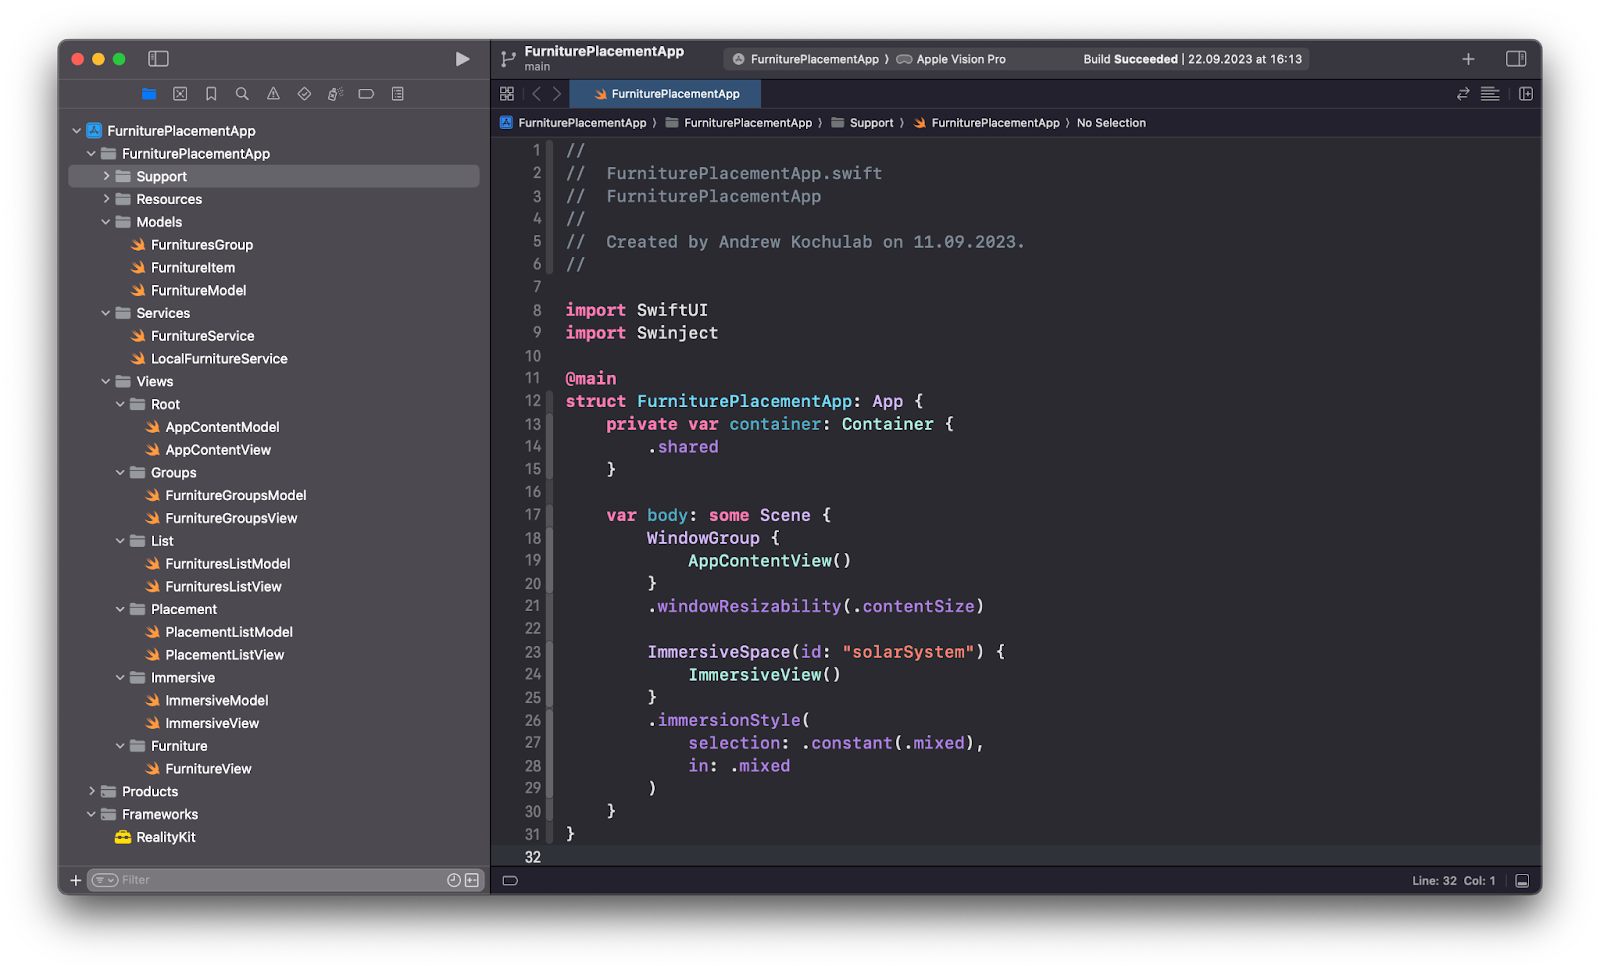This screenshot has width=1600, height=971.
Task: Open the Debug navigator
Action: point(335,94)
